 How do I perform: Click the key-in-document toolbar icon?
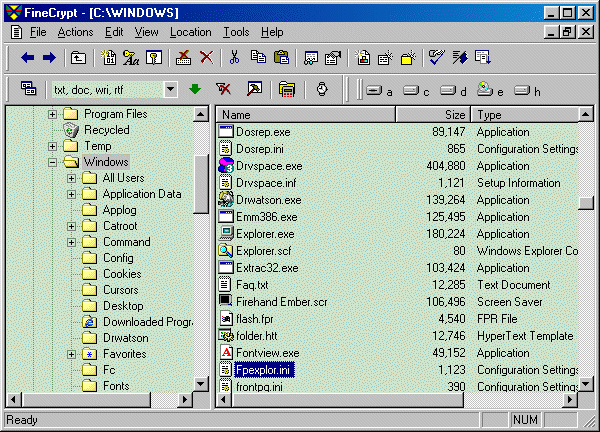pyautogui.click(x=154, y=58)
